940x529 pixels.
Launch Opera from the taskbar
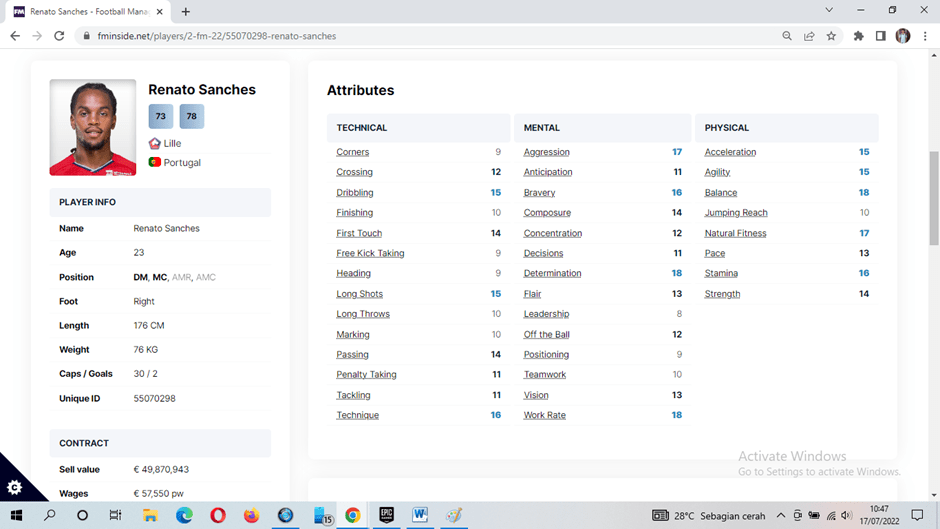218,515
